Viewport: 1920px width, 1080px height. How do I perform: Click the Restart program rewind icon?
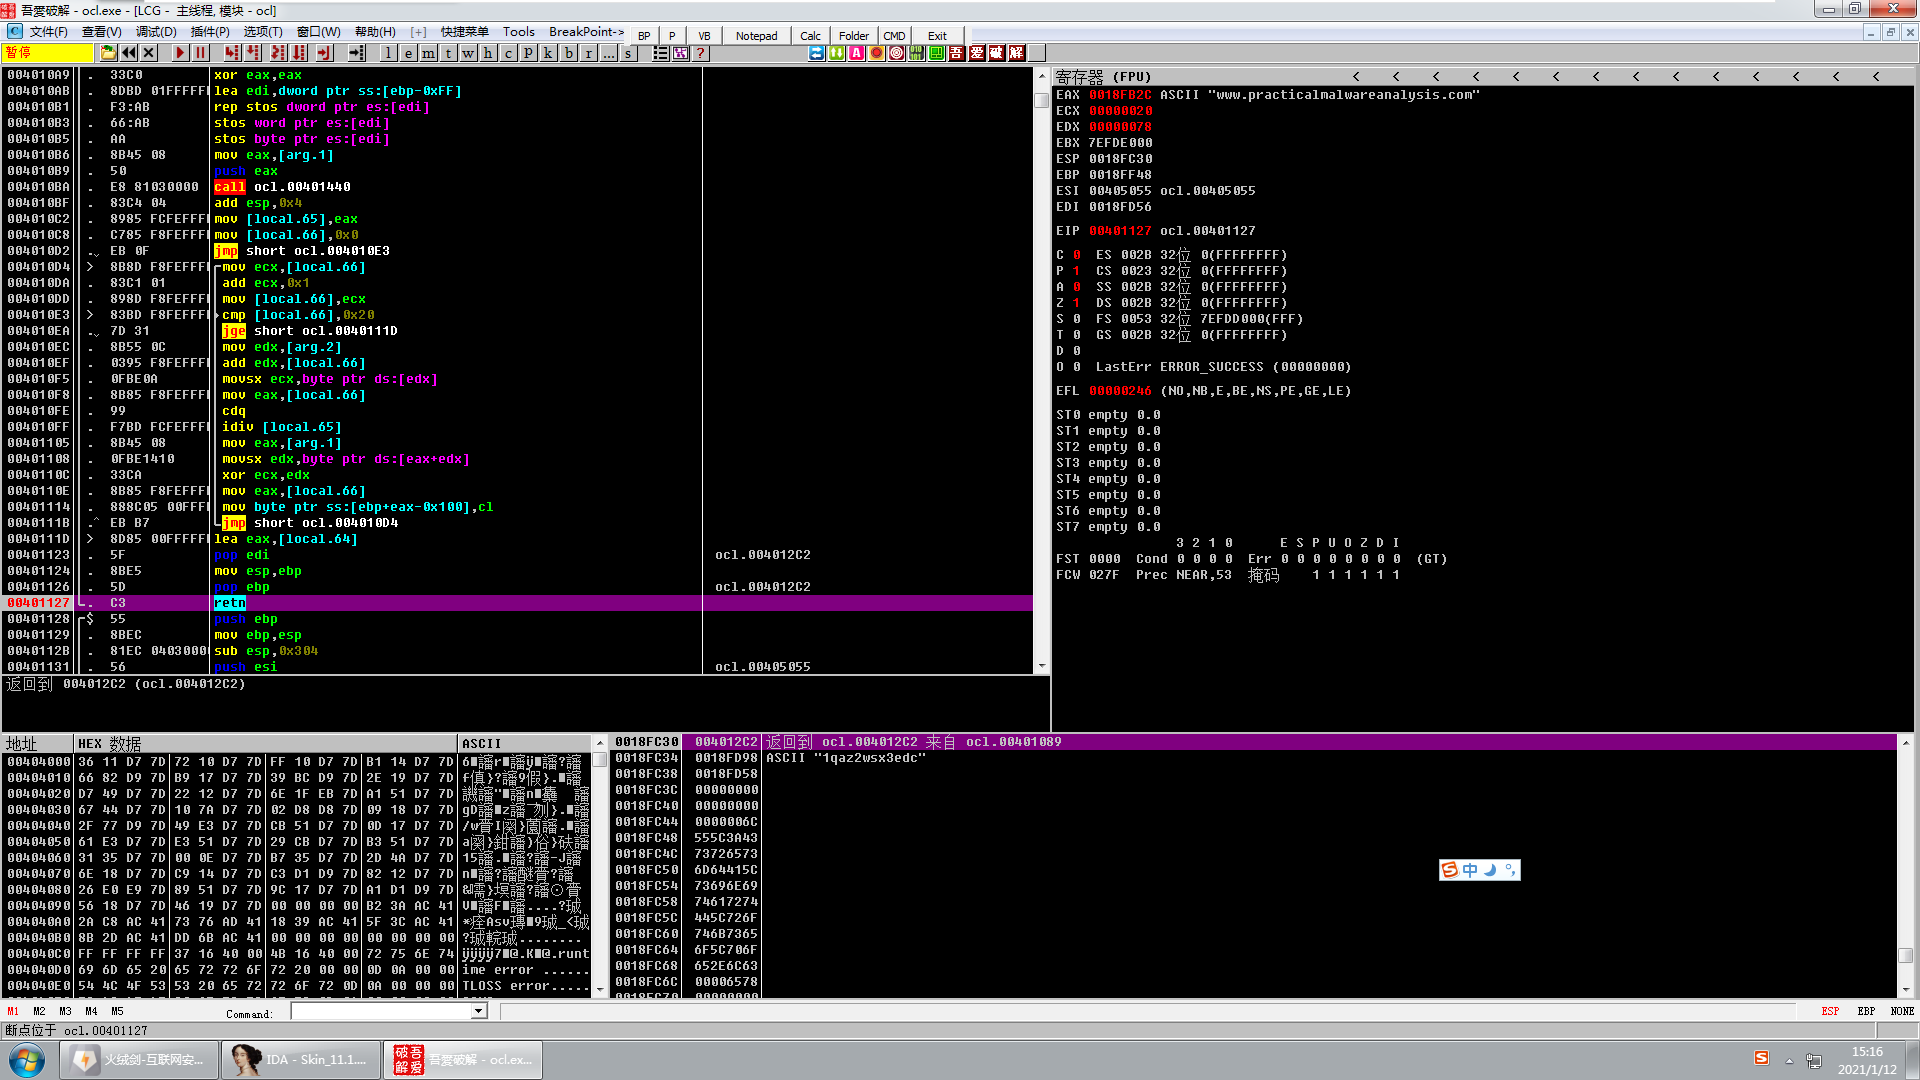[129, 53]
